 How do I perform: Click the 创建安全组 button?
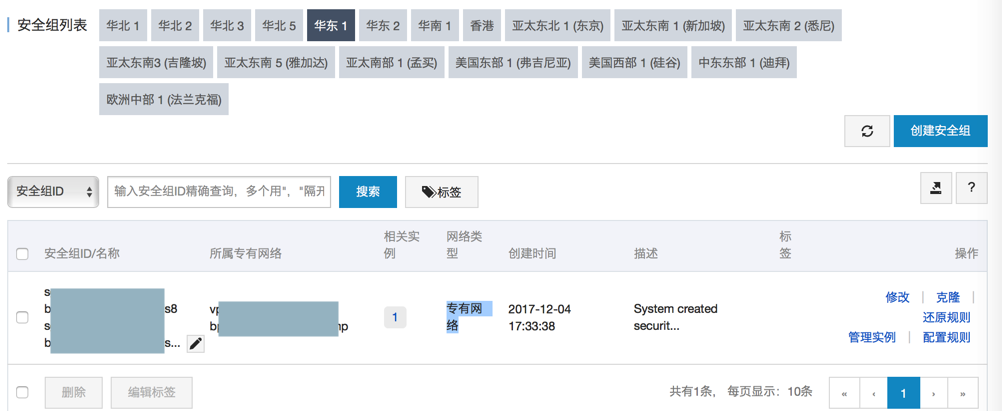pos(940,131)
